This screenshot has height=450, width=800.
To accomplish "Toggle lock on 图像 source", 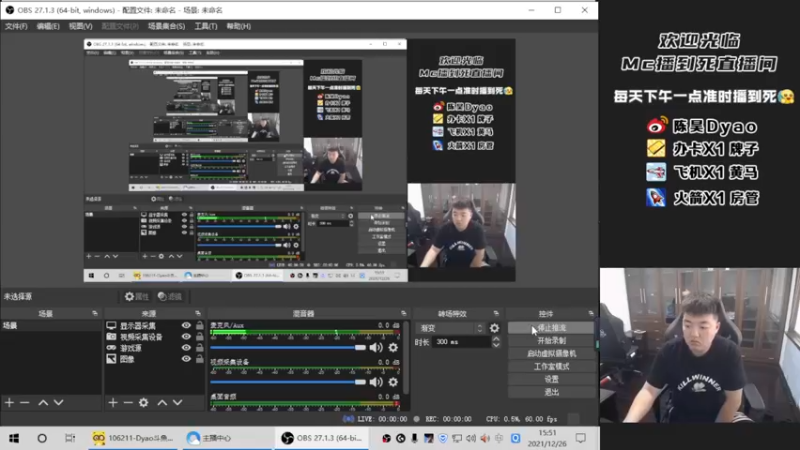I will (199, 359).
